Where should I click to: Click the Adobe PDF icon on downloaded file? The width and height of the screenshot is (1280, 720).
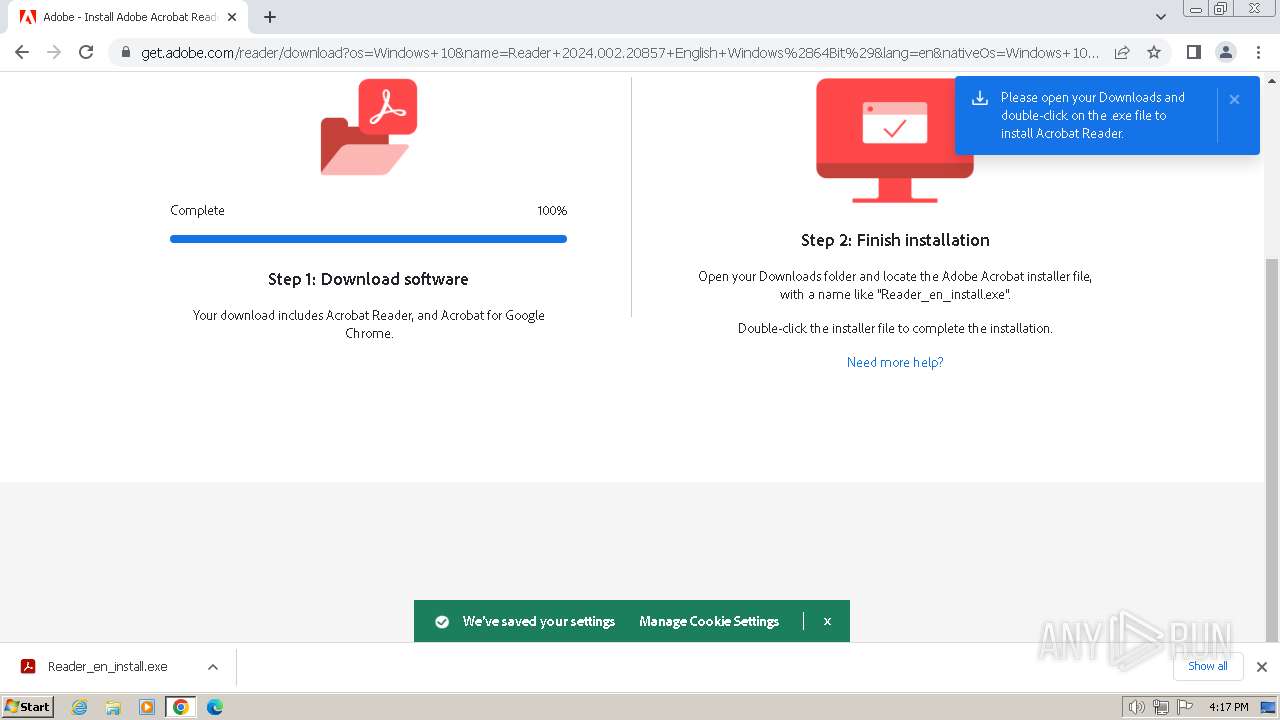tap(28, 667)
